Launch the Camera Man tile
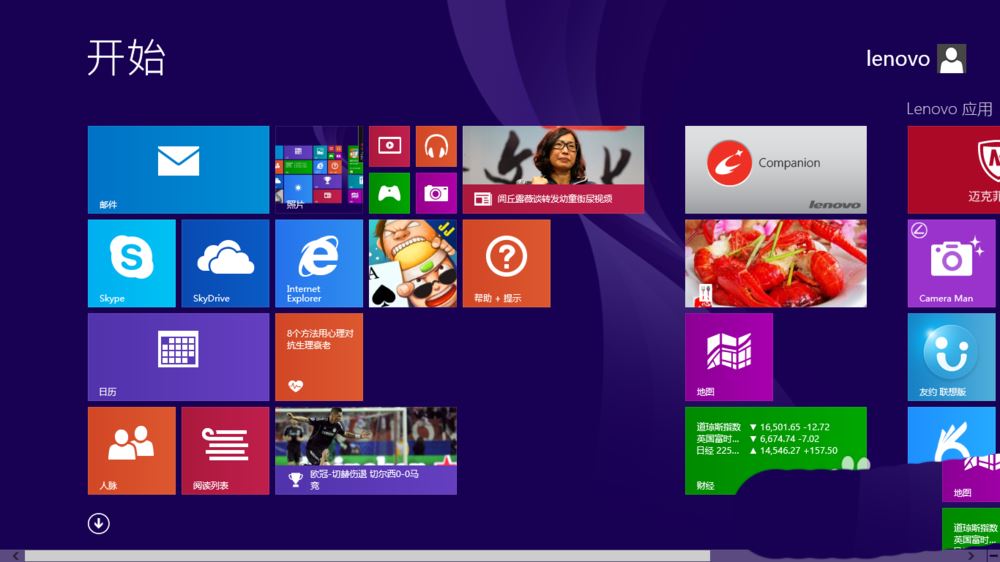This screenshot has height=562, width=1000. (952, 263)
